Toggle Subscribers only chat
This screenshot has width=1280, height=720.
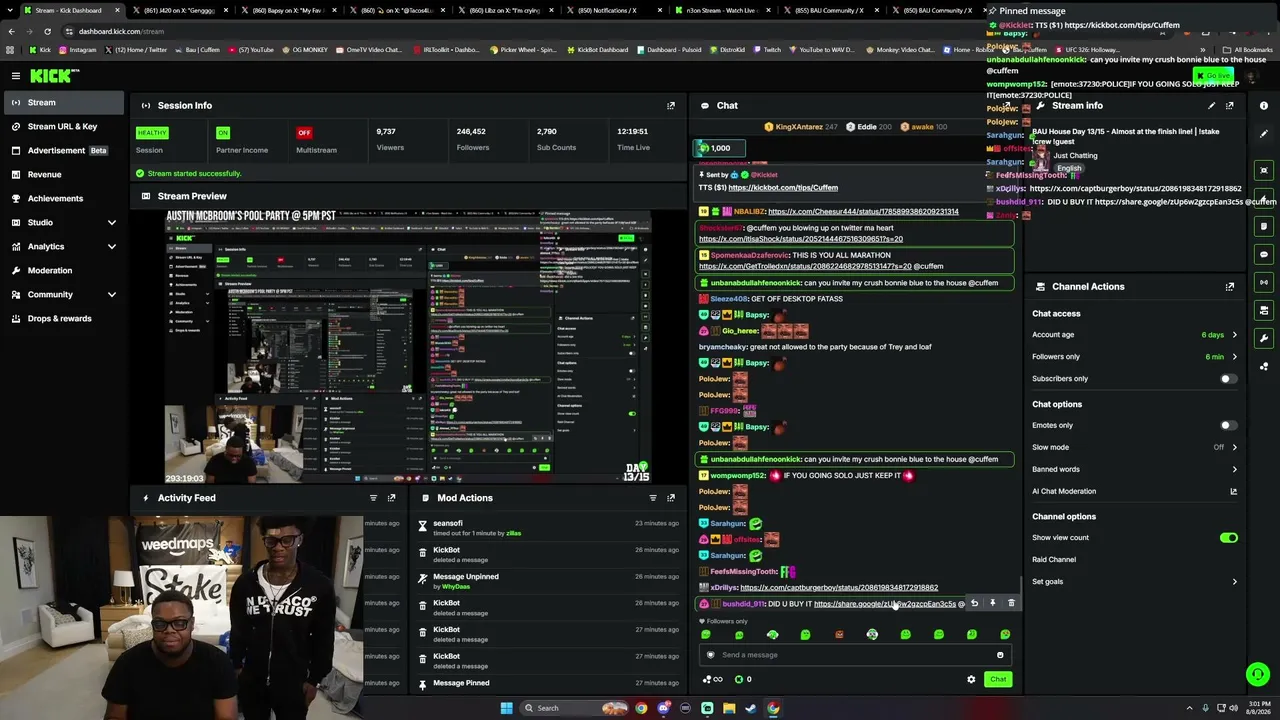pos(1228,379)
